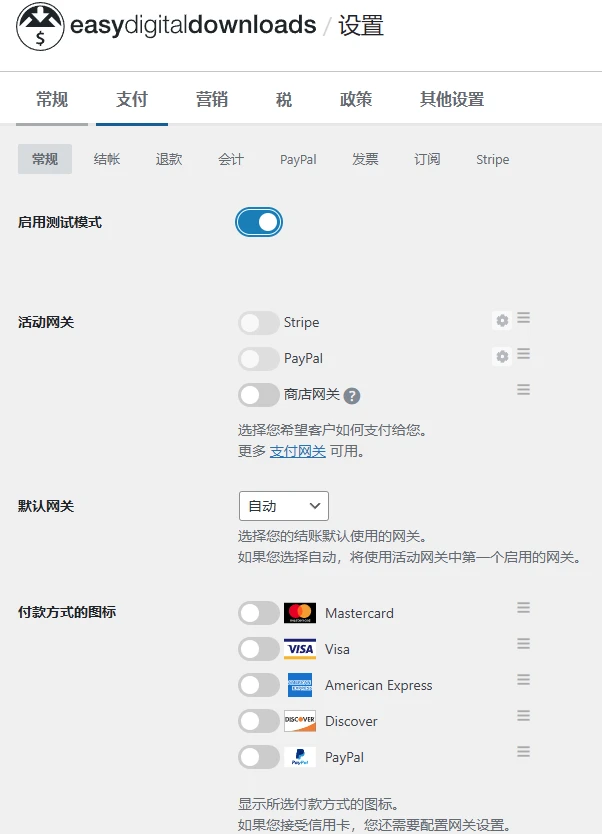
Task: Click the American Express row reorder handle
Action: pyautogui.click(x=523, y=680)
